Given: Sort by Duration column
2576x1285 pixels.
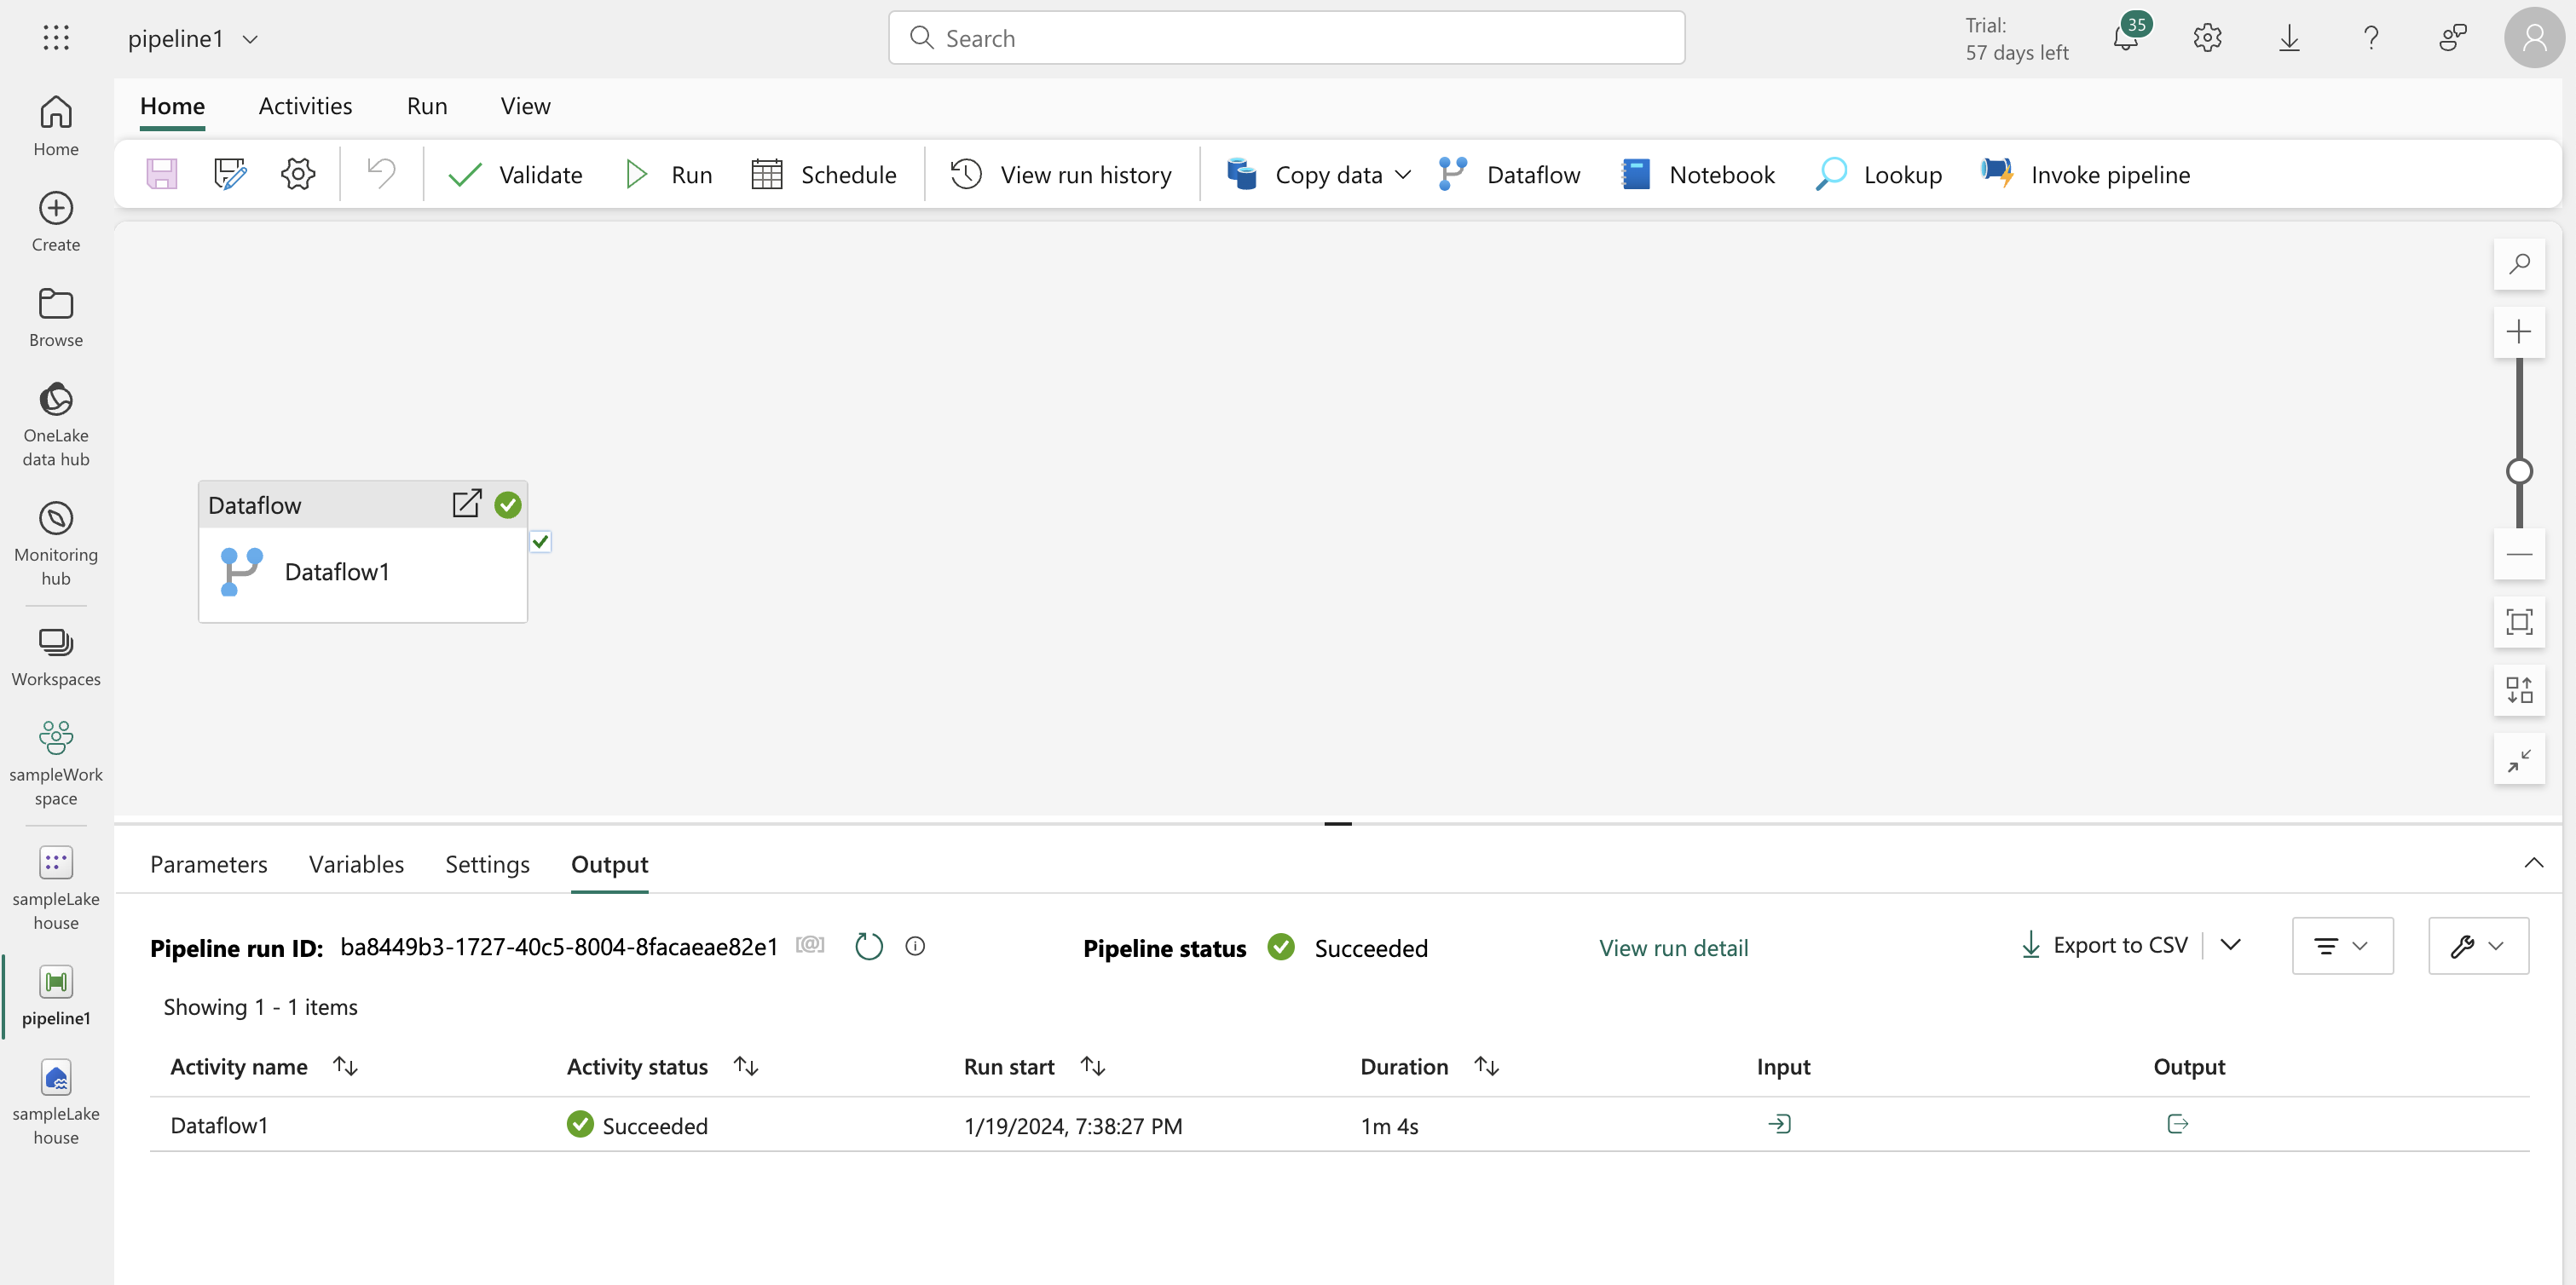Looking at the screenshot, I should 1487,1066.
